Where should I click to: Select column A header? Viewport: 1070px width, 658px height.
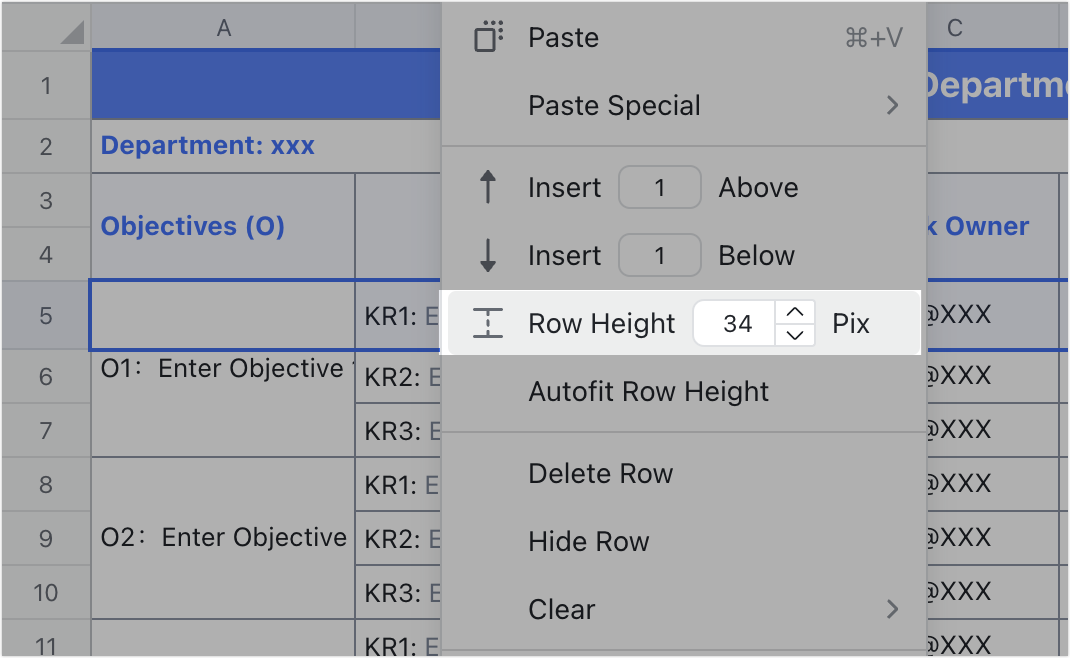223,27
